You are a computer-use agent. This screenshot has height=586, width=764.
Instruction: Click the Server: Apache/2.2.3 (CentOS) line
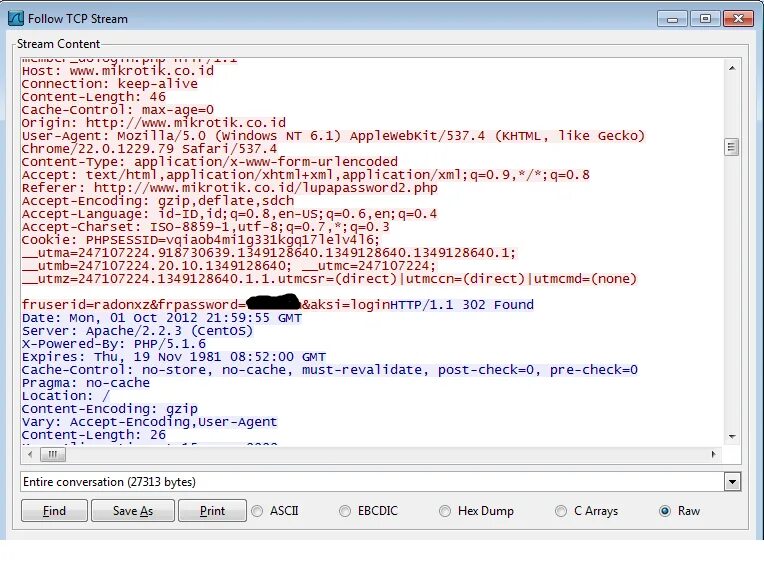pos(137,331)
